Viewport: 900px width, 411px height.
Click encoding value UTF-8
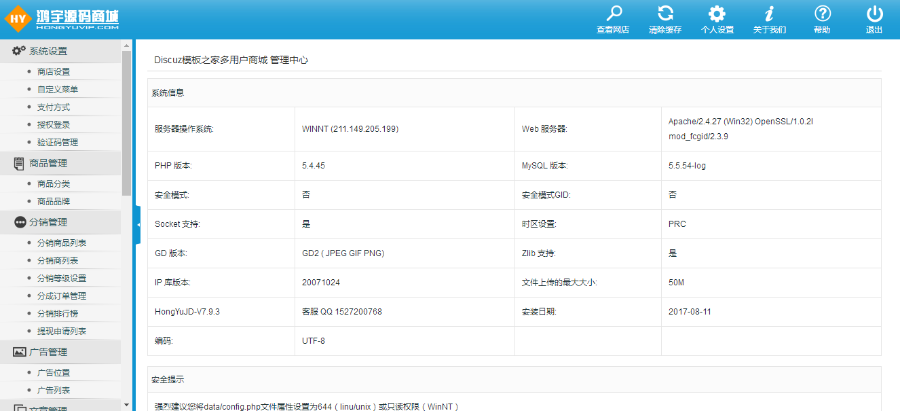click(x=313, y=341)
